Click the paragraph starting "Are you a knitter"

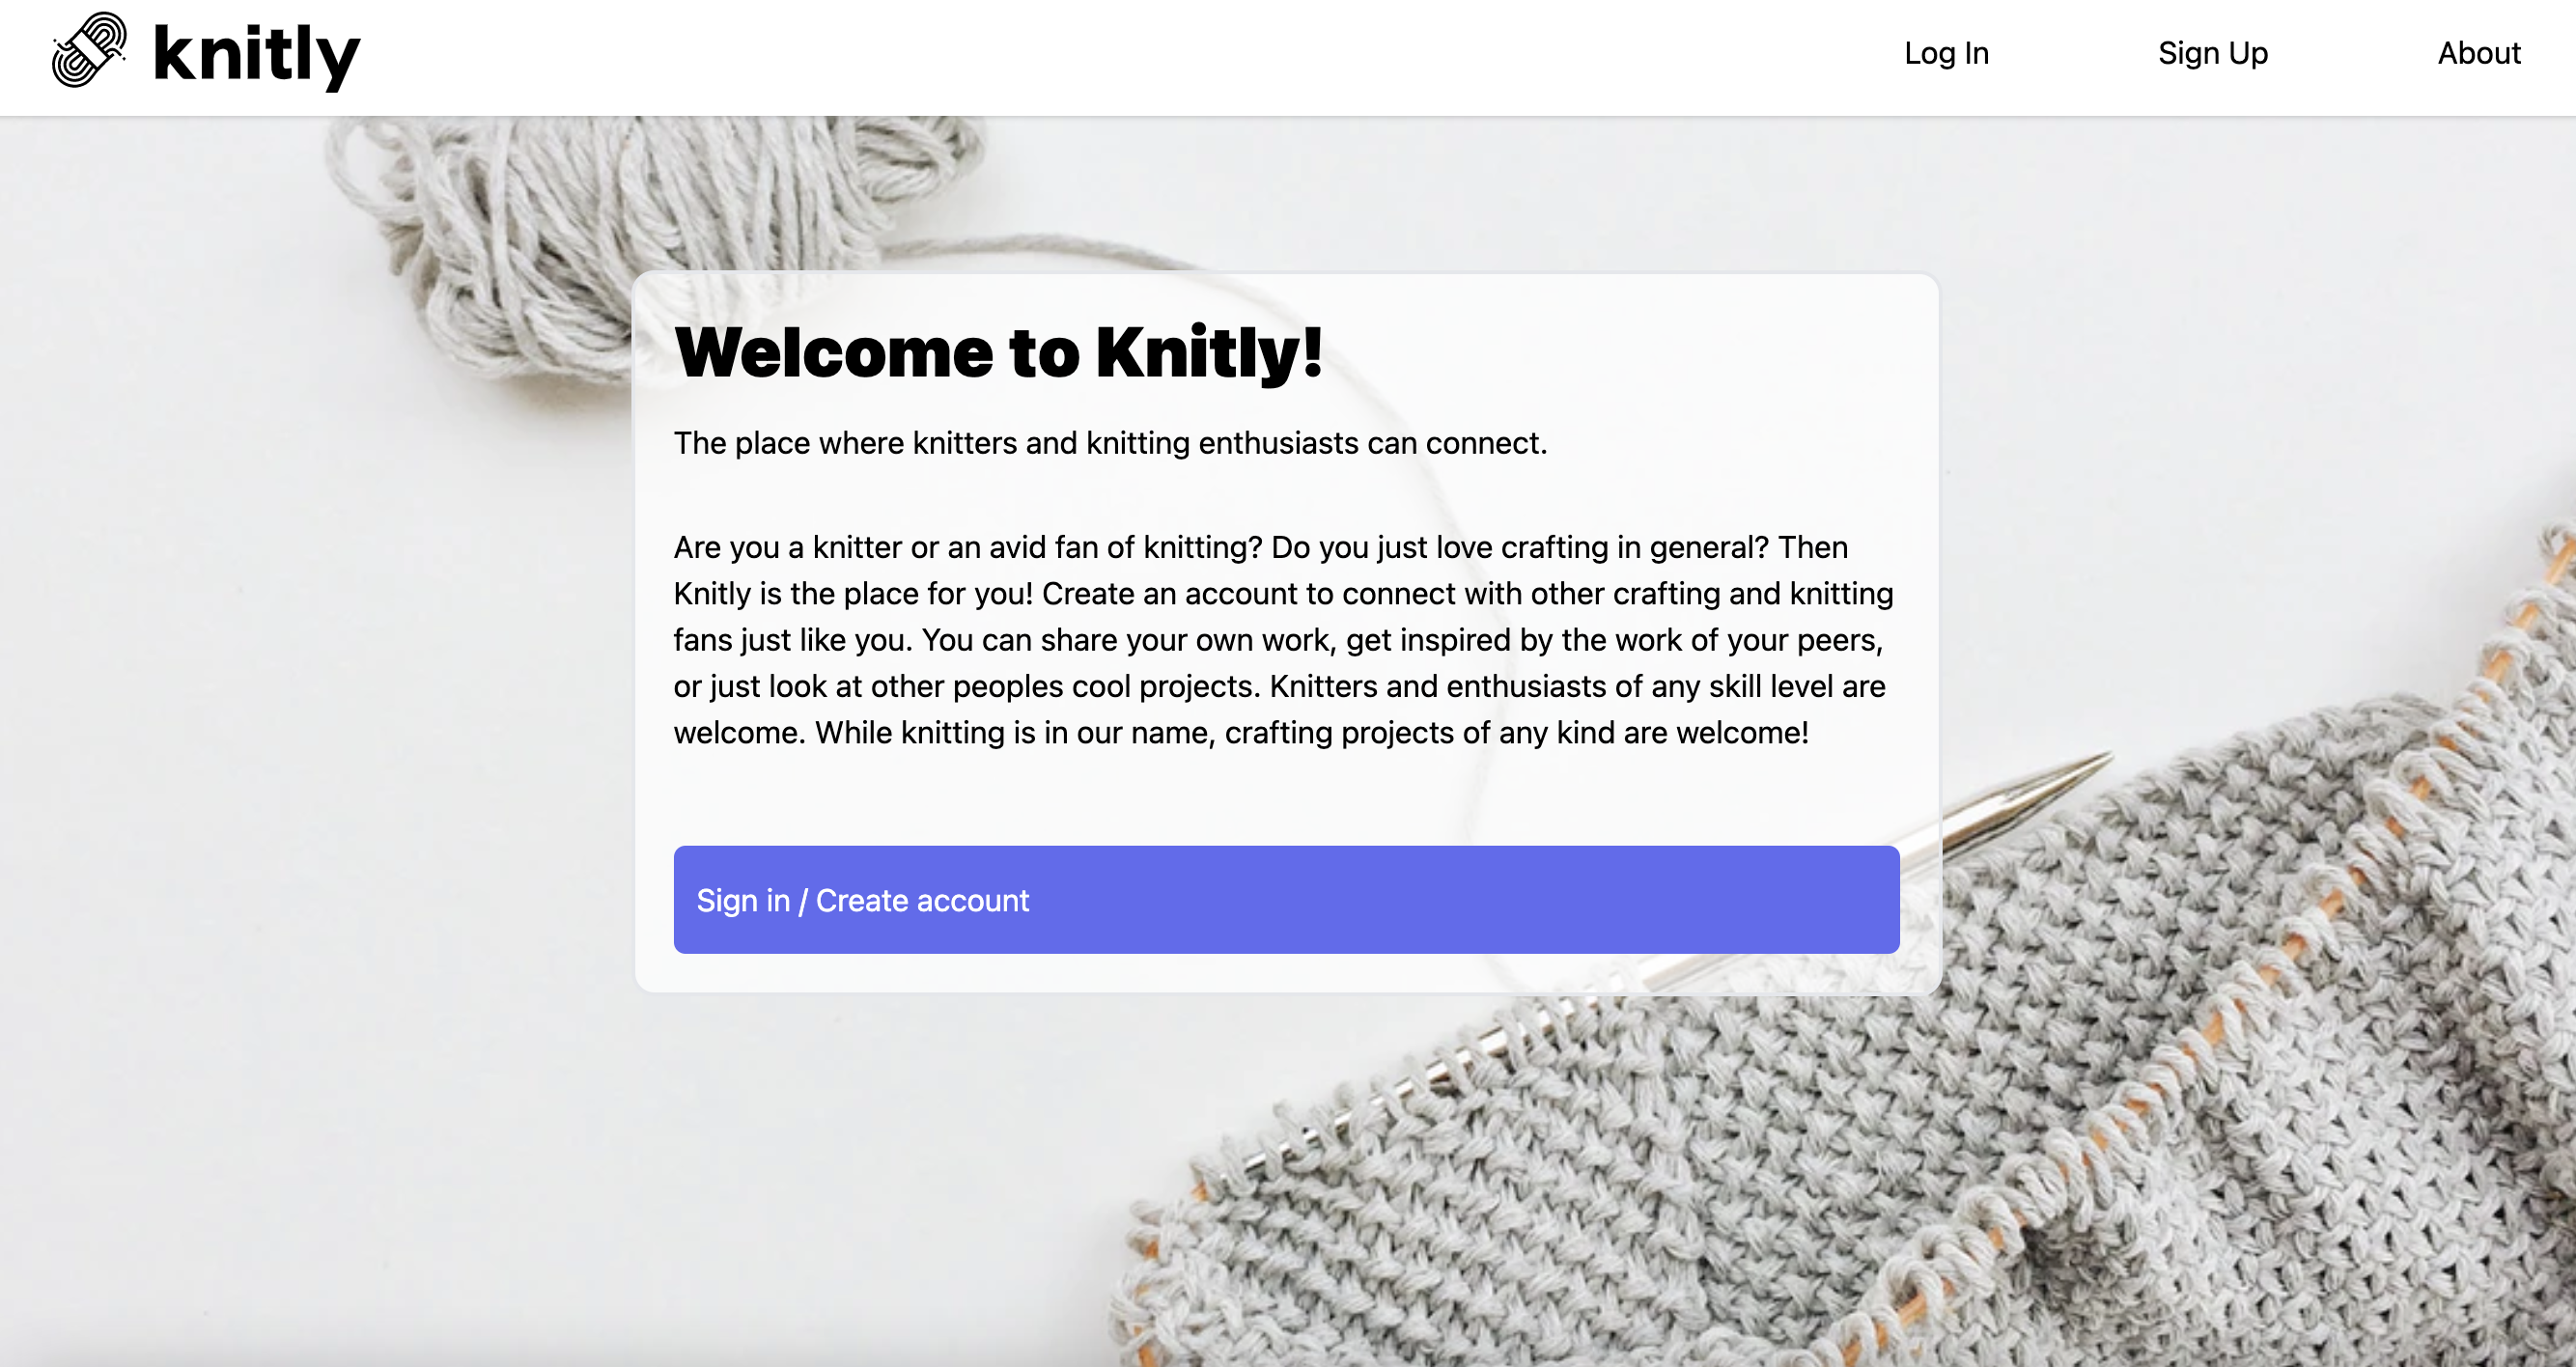point(1284,640)
